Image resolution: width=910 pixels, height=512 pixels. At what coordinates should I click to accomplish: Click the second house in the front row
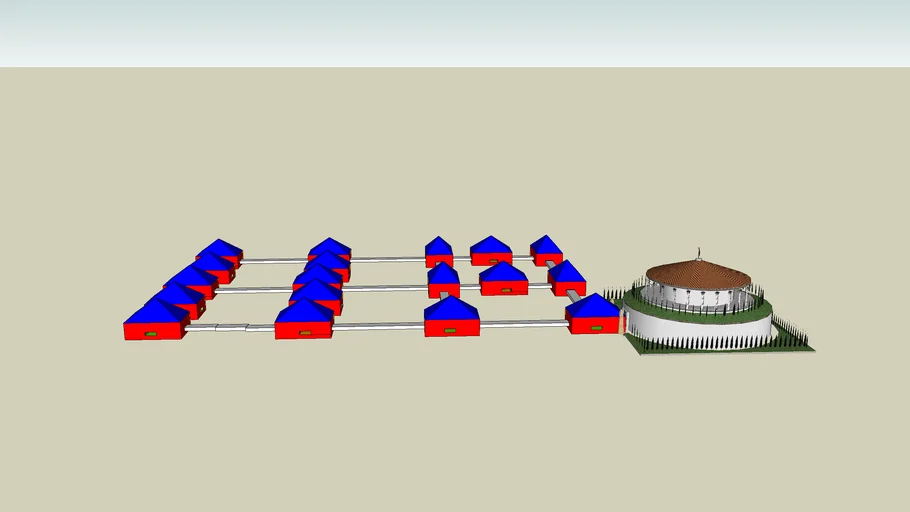(x=304, y=320)
